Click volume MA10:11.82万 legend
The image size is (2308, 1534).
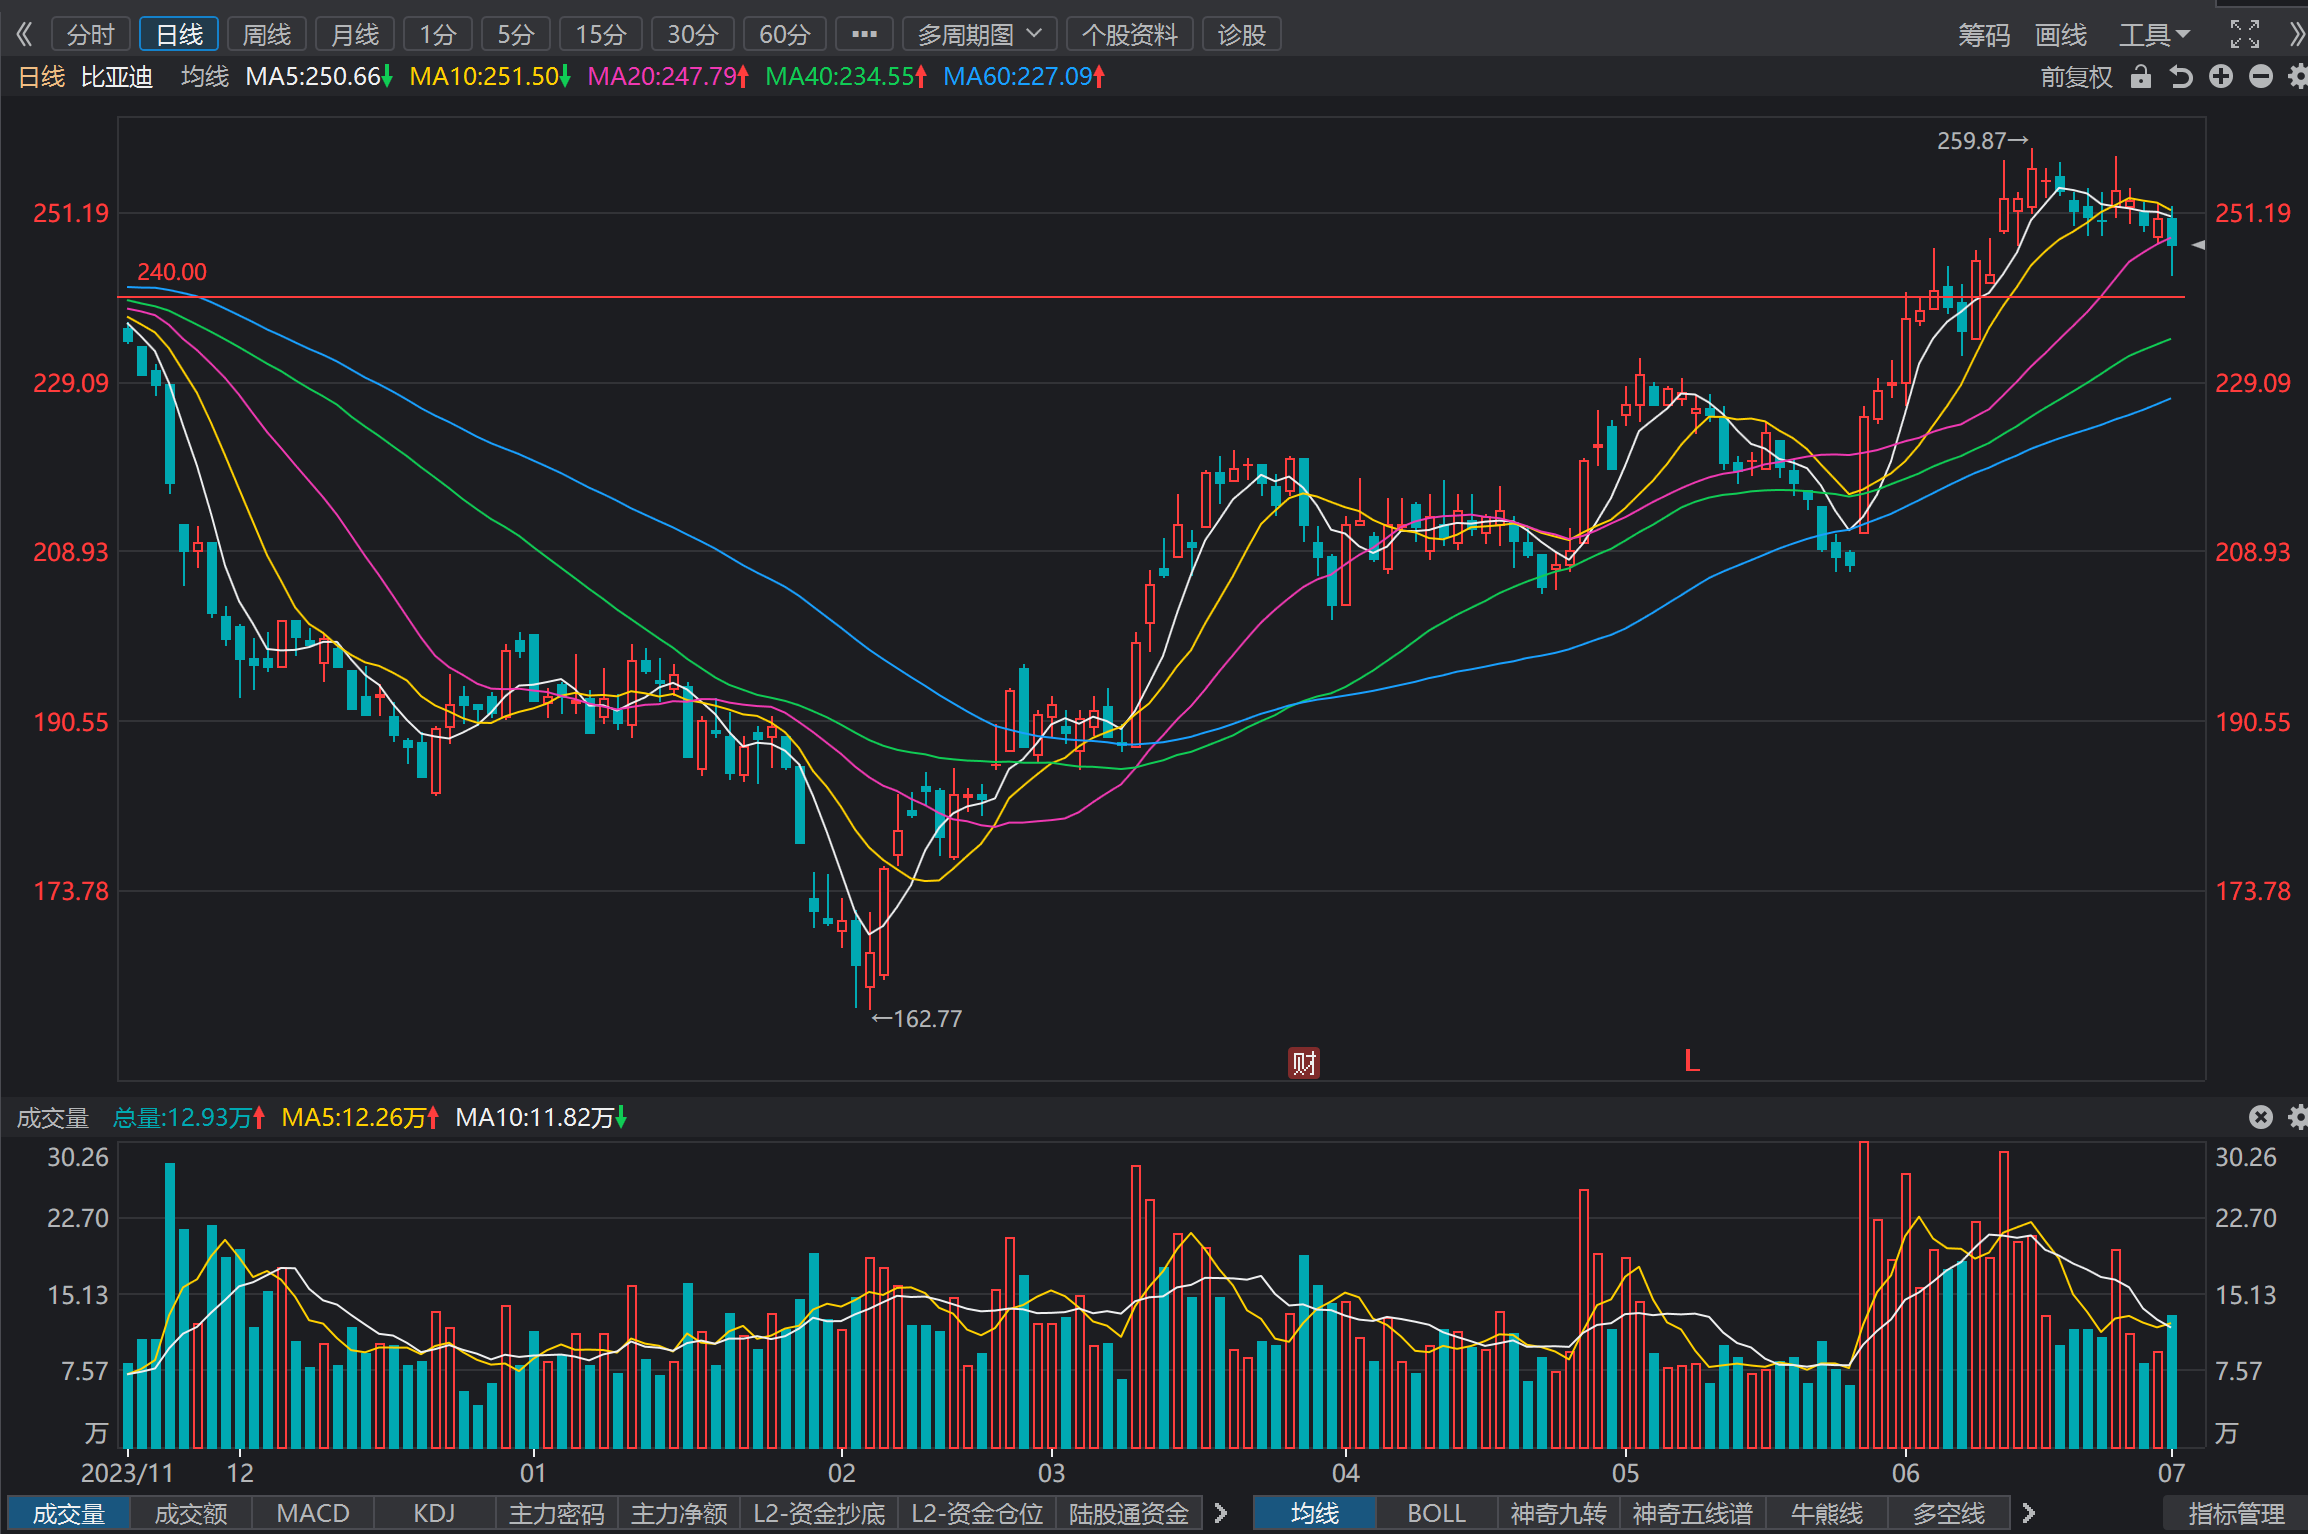point(541,1117)
